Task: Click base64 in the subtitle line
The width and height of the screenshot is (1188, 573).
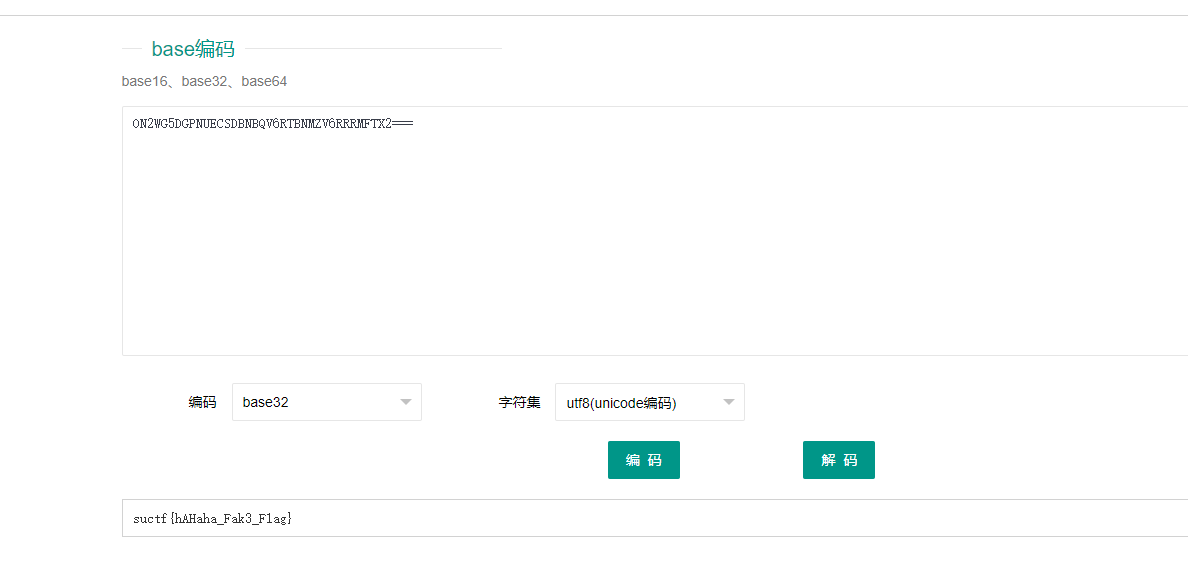Action: (x=264, y=81)
